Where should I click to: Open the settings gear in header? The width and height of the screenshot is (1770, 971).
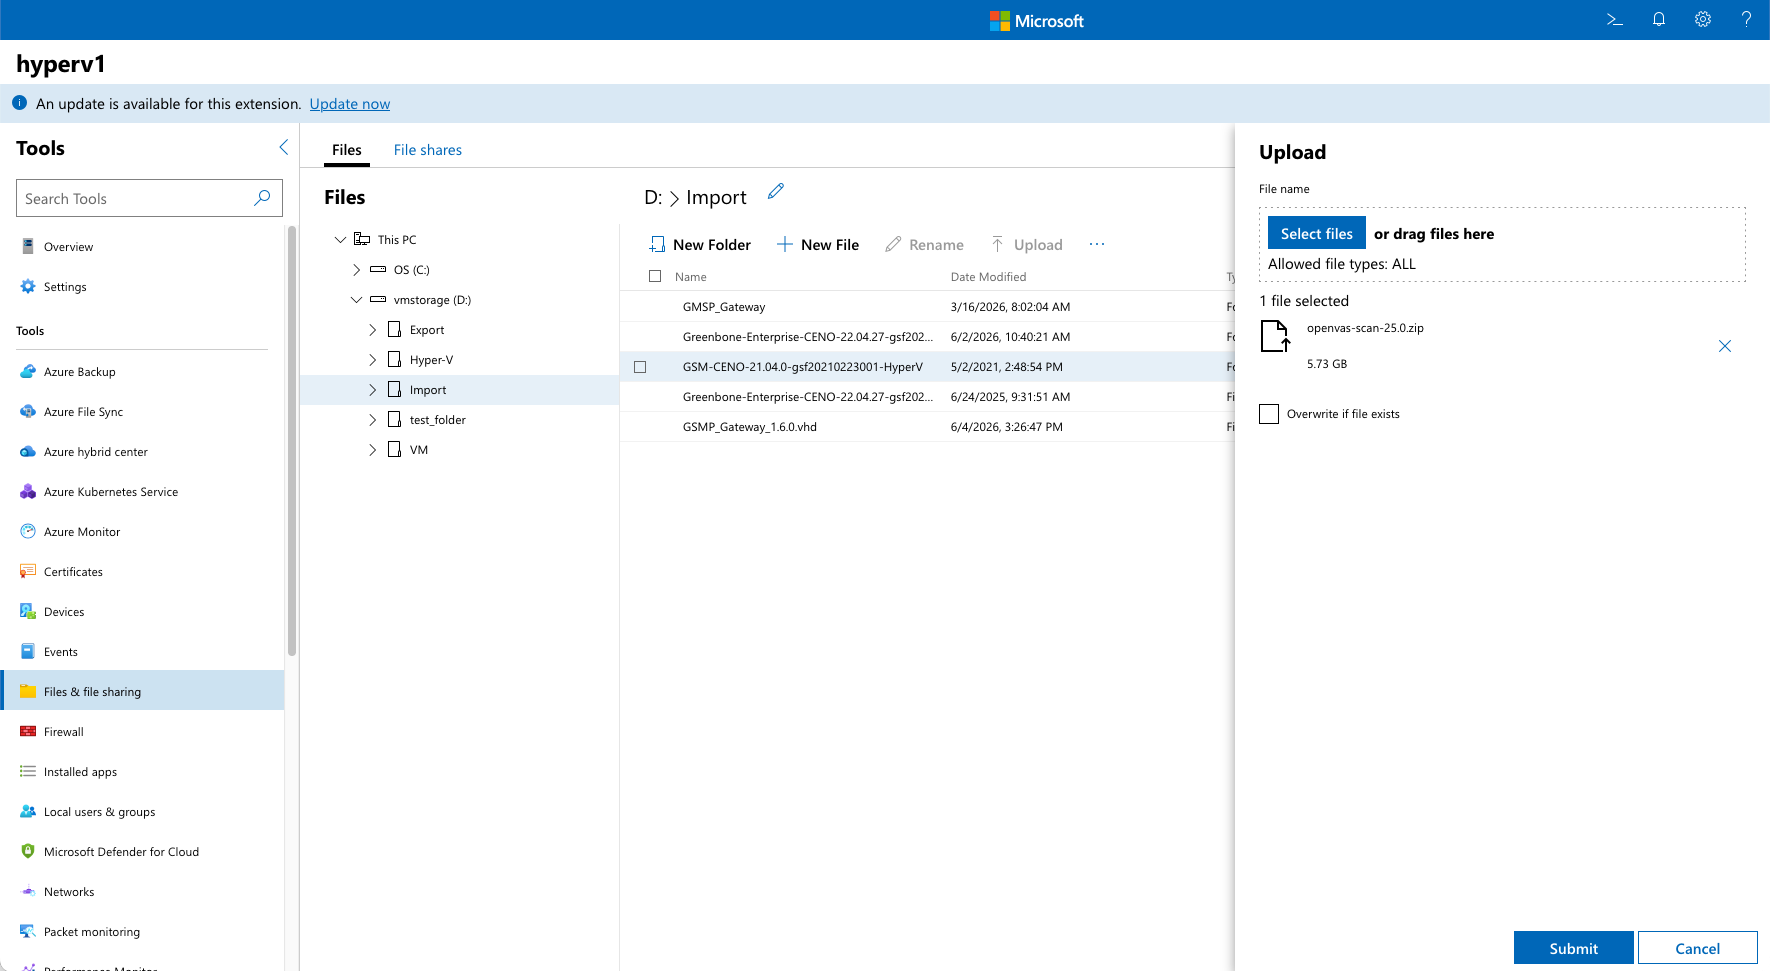[x=1703, y=20]
